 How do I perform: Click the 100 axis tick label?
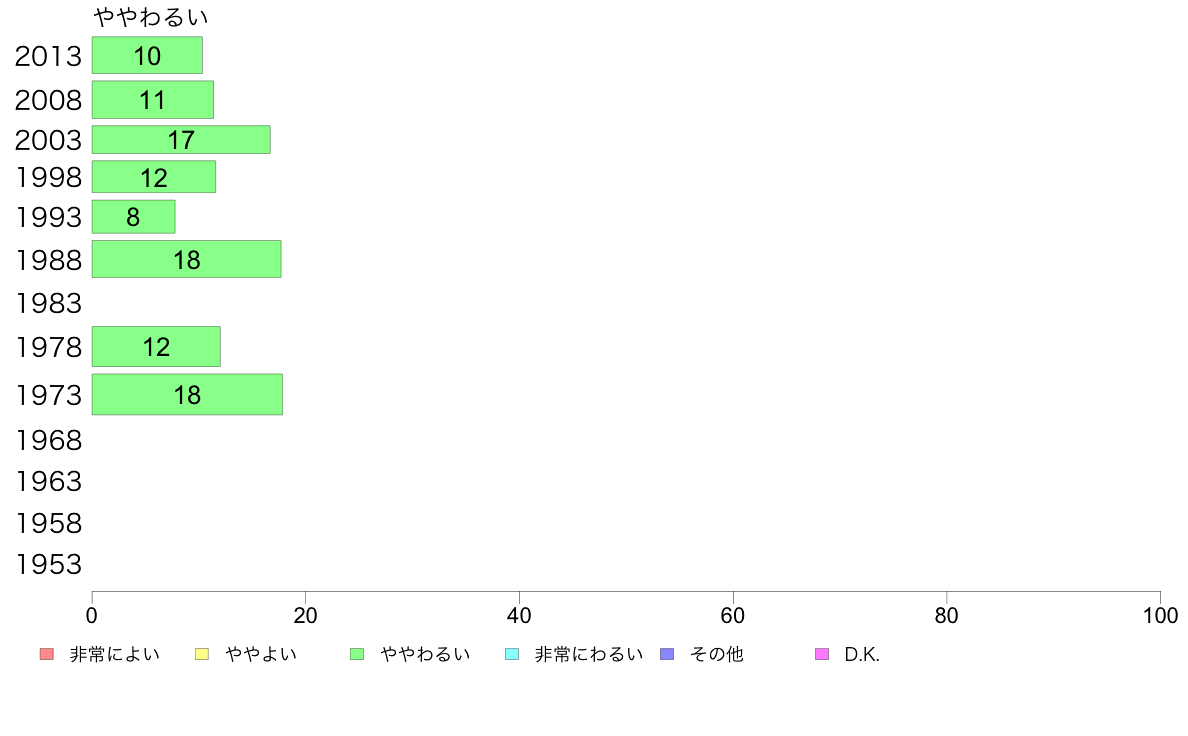click(1160, 615)
